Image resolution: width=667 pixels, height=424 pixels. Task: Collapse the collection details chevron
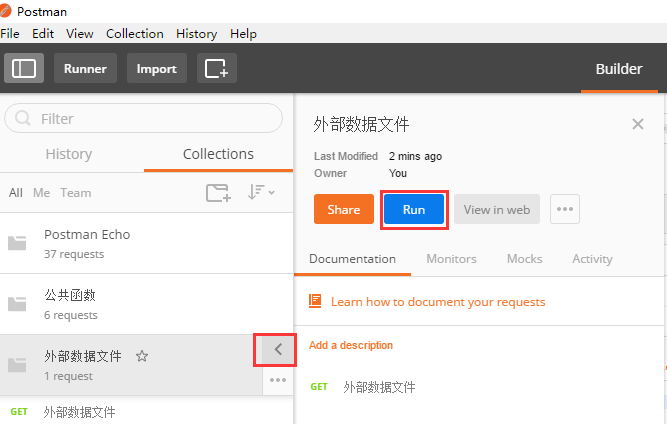click(278, 350)
